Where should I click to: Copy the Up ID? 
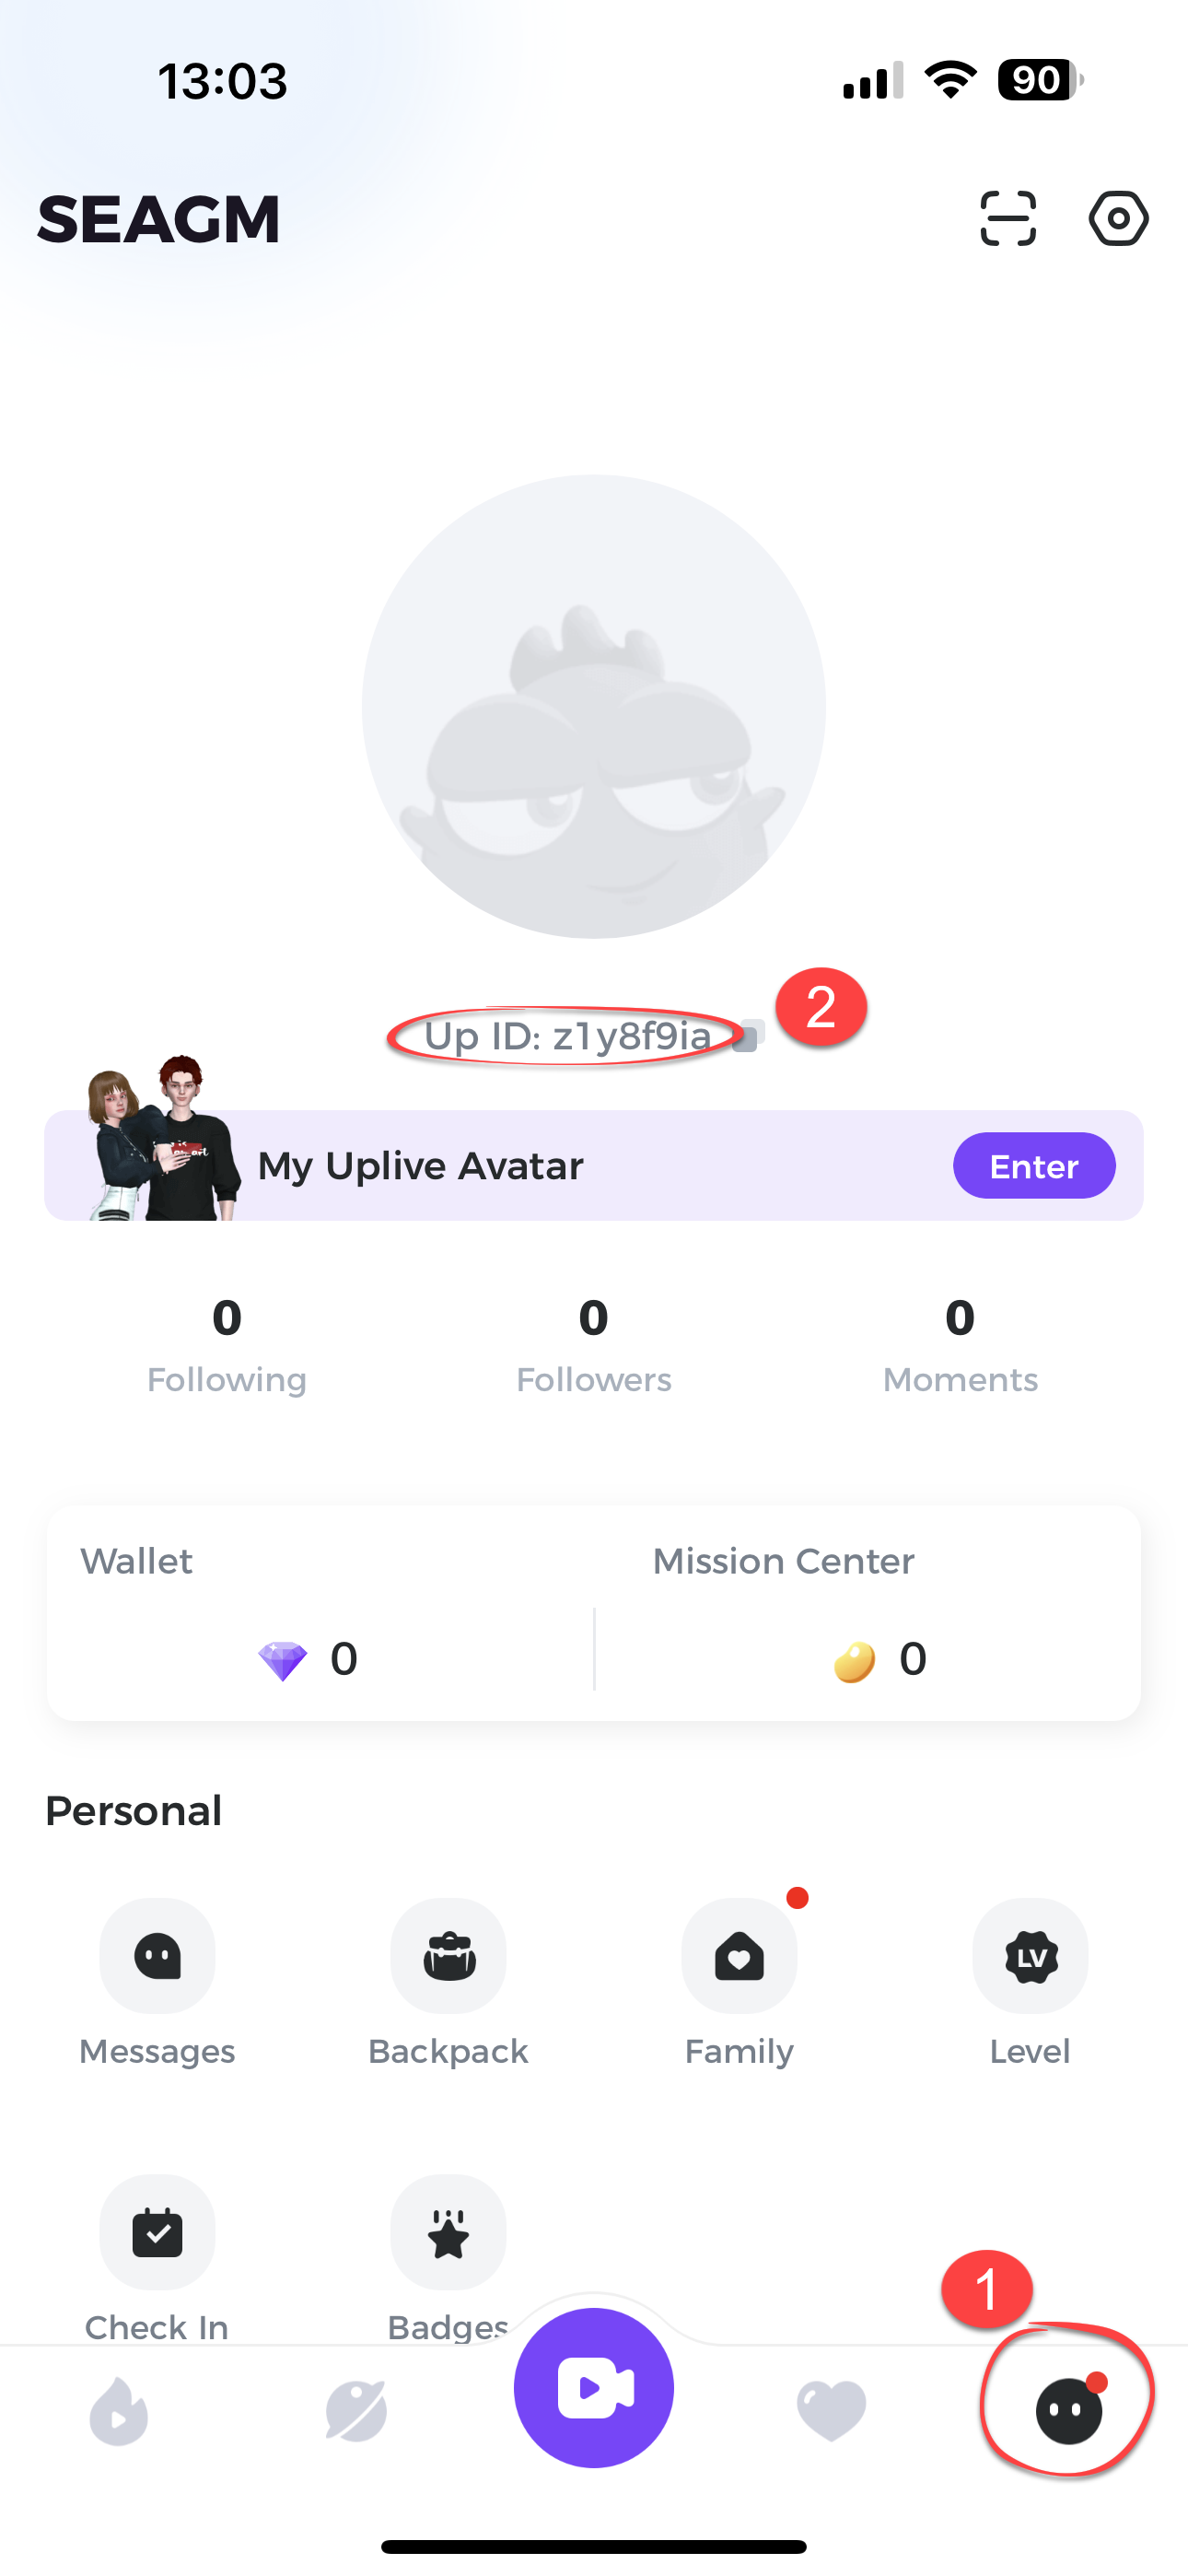click(748, 1036)
